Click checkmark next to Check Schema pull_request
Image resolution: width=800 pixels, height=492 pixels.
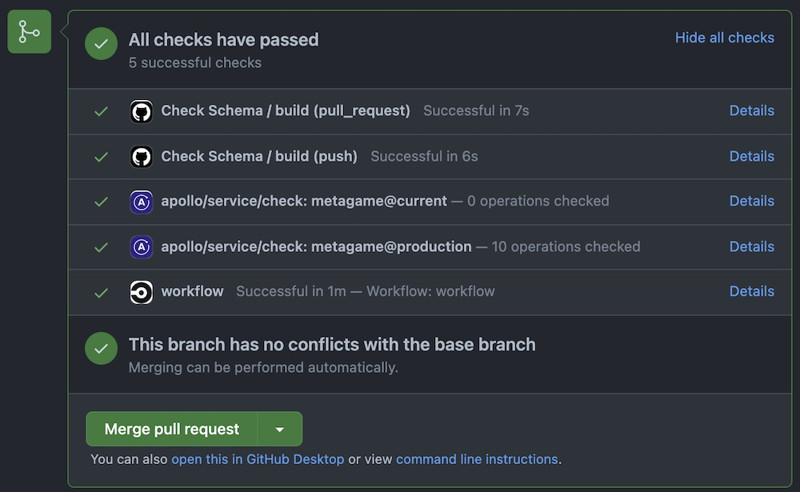pos(101,111)
